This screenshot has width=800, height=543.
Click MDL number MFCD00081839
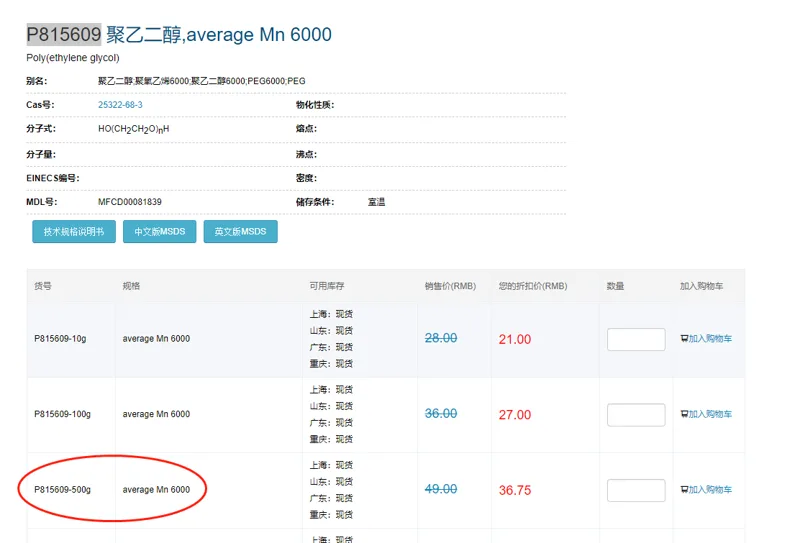coord(130,202)
